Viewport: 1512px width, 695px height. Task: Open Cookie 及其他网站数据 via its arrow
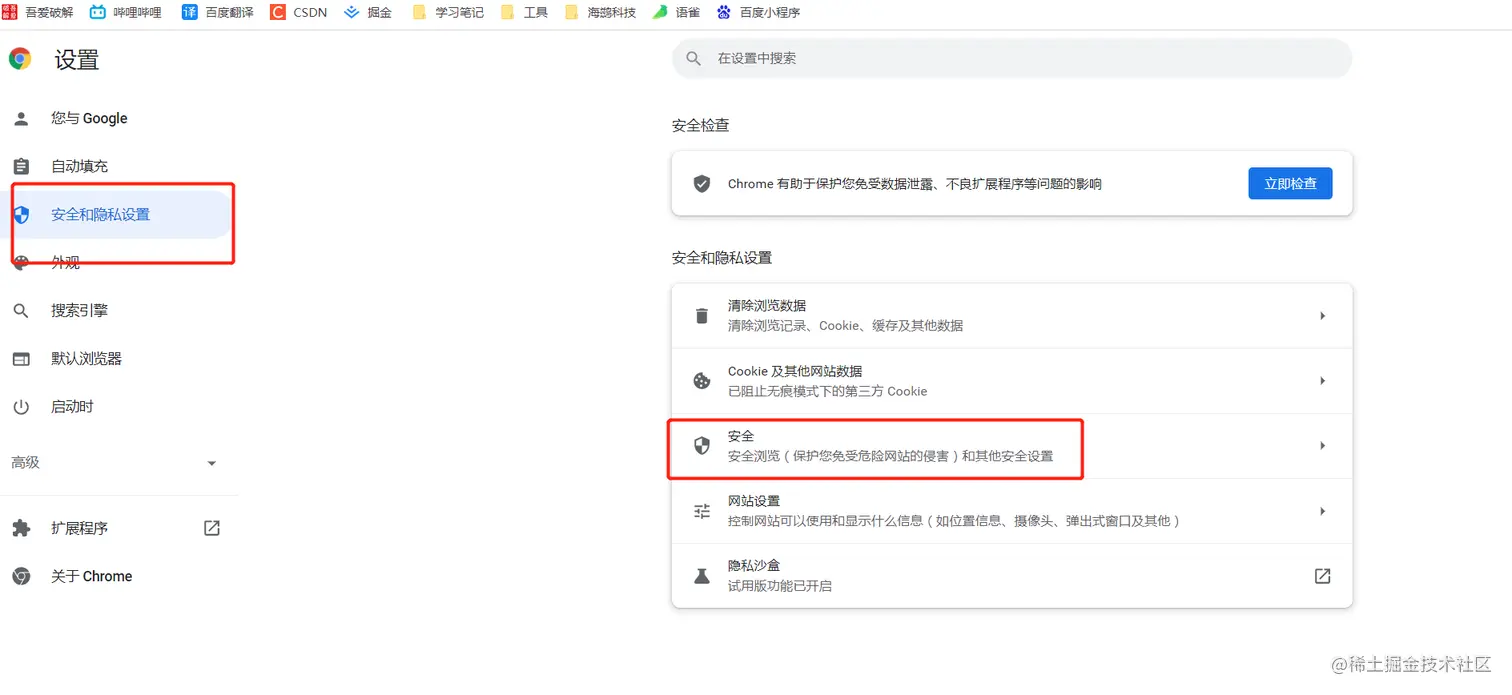[1322, 381]
